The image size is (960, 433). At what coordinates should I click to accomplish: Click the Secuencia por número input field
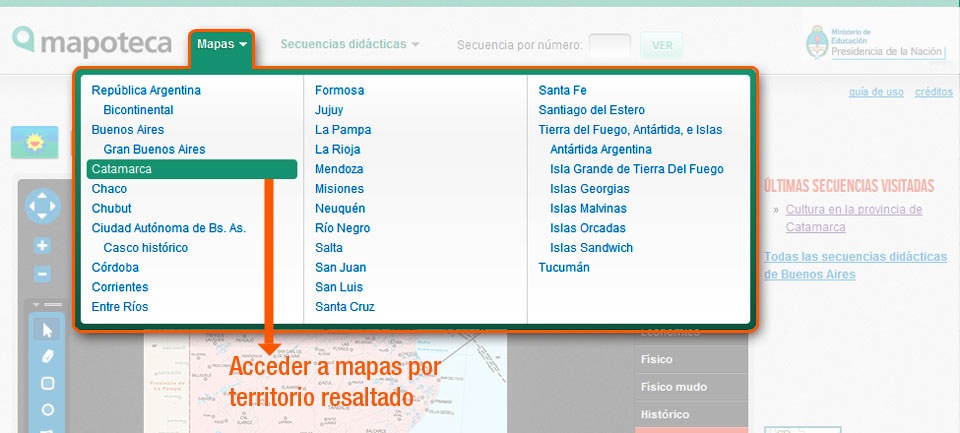pyautogui.click(x=610, y=45)
